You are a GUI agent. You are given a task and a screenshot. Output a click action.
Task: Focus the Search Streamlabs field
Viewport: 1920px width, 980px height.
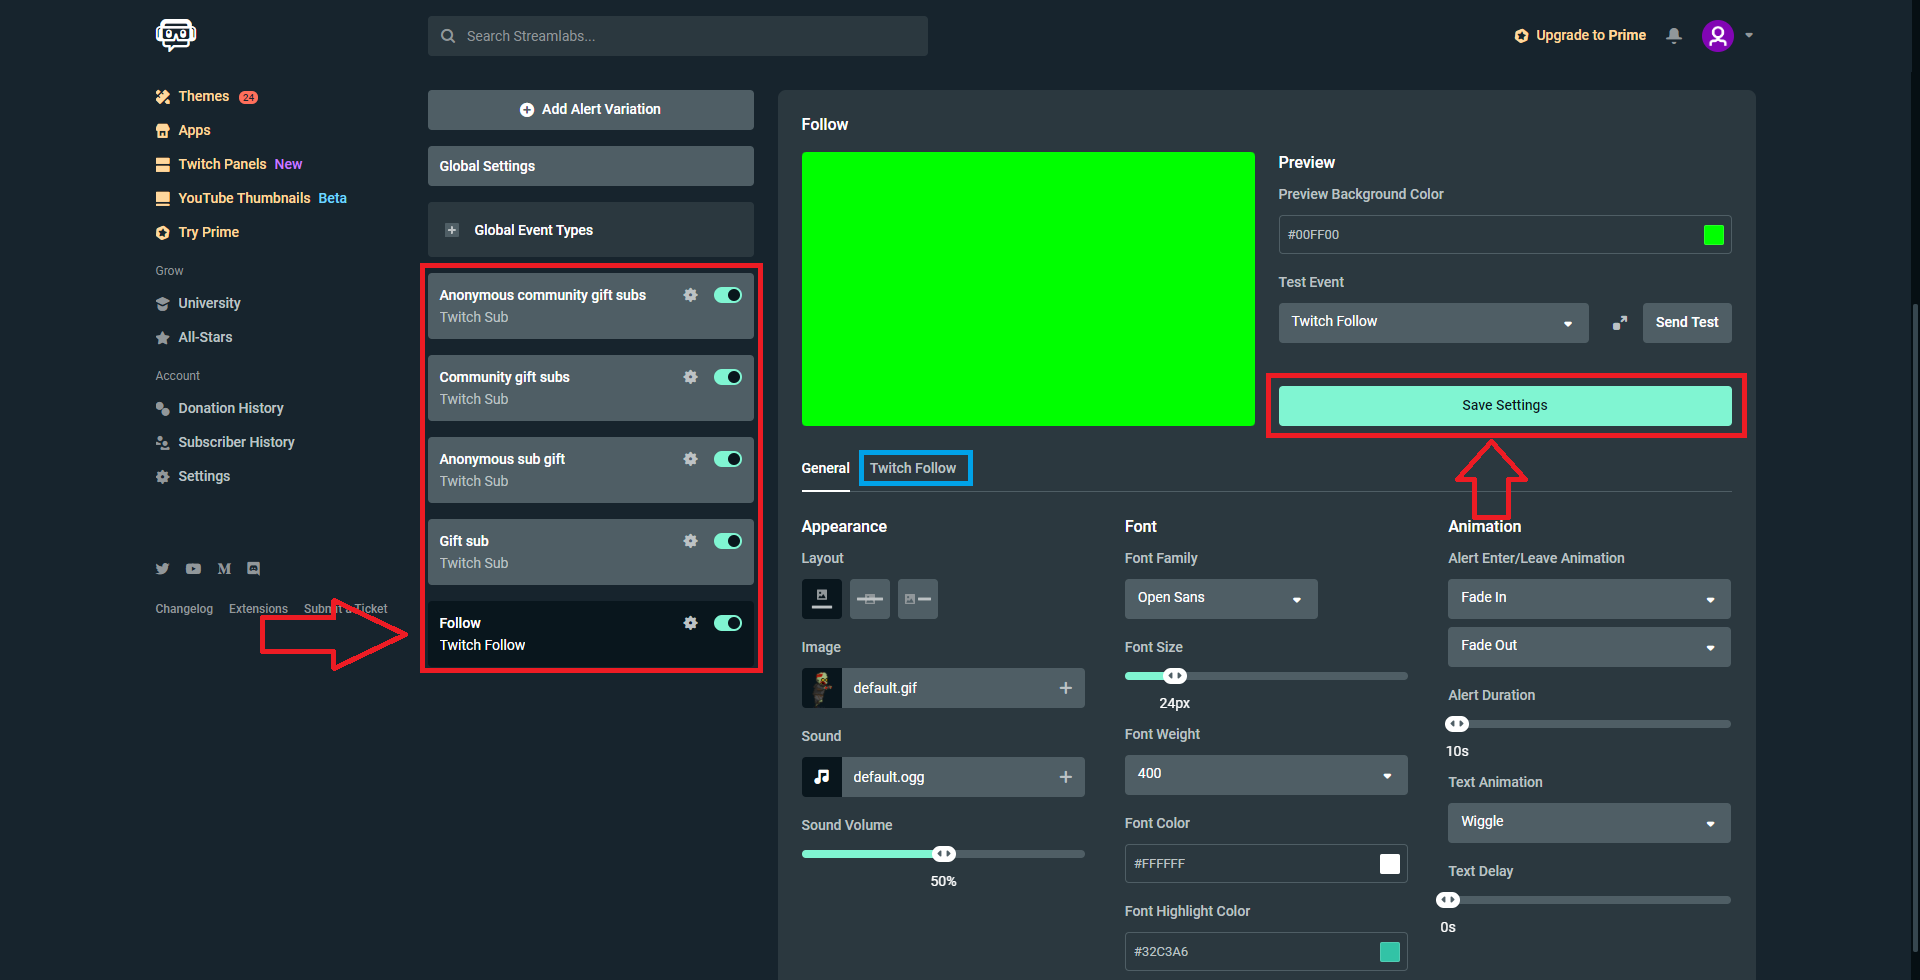678,36
